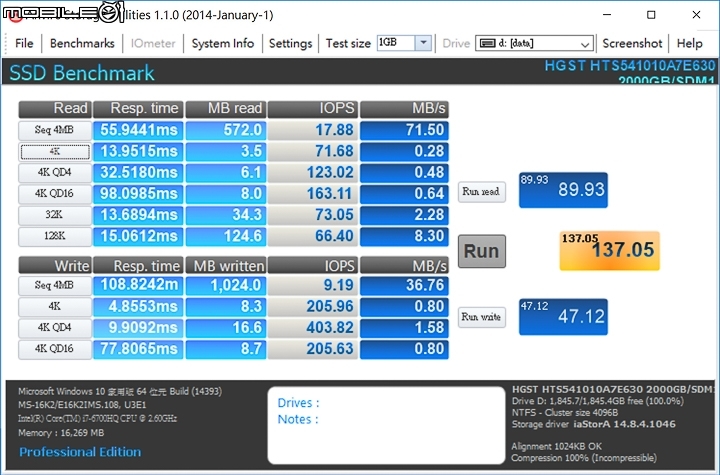This screenshot has height=475, width=720.
Task: Open the Drive selection combo box
Action: [534, 43]
